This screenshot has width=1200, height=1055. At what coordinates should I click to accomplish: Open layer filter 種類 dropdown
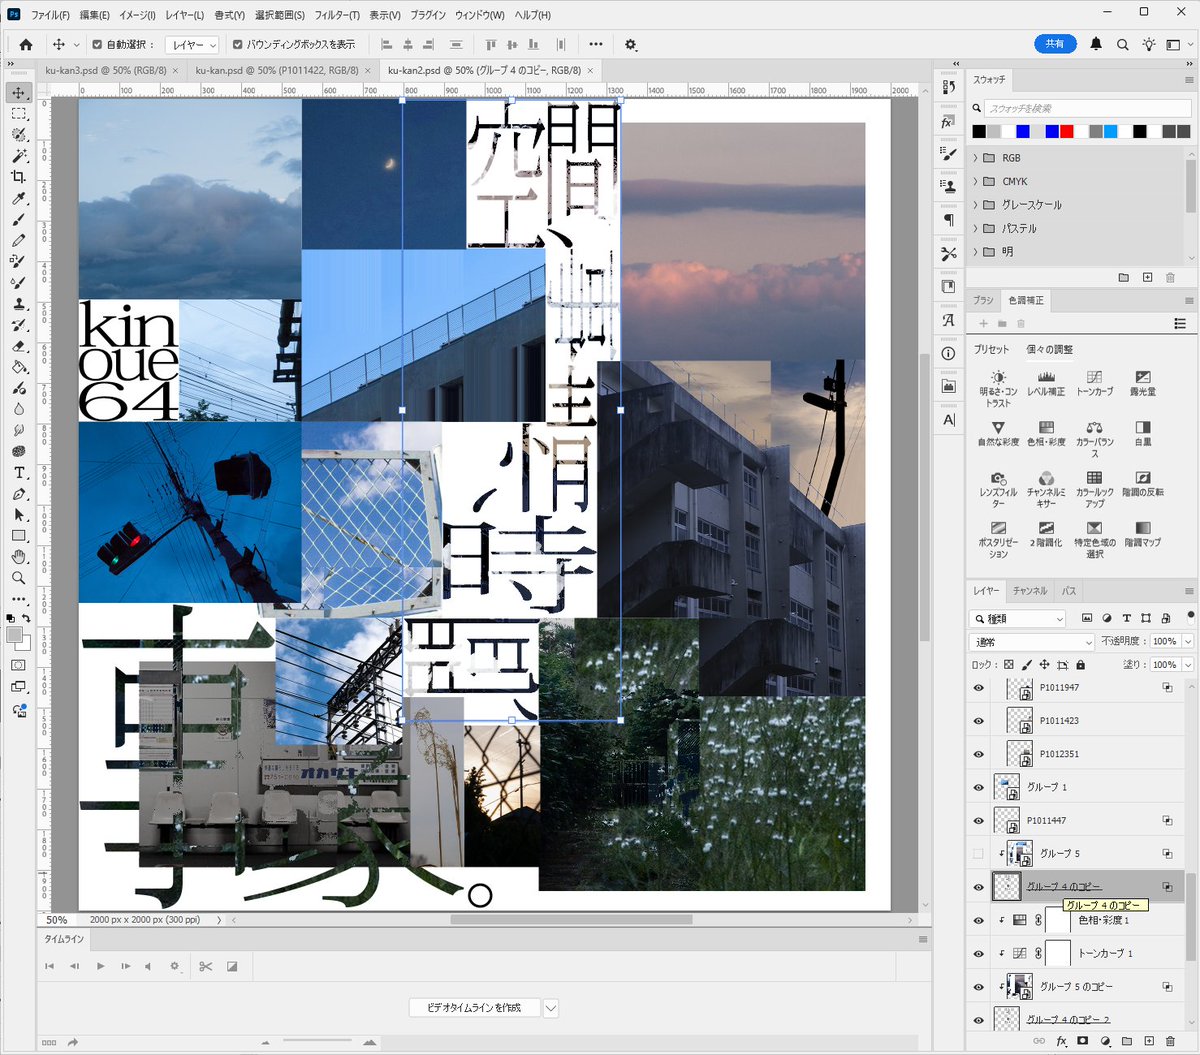(1018, 618)
